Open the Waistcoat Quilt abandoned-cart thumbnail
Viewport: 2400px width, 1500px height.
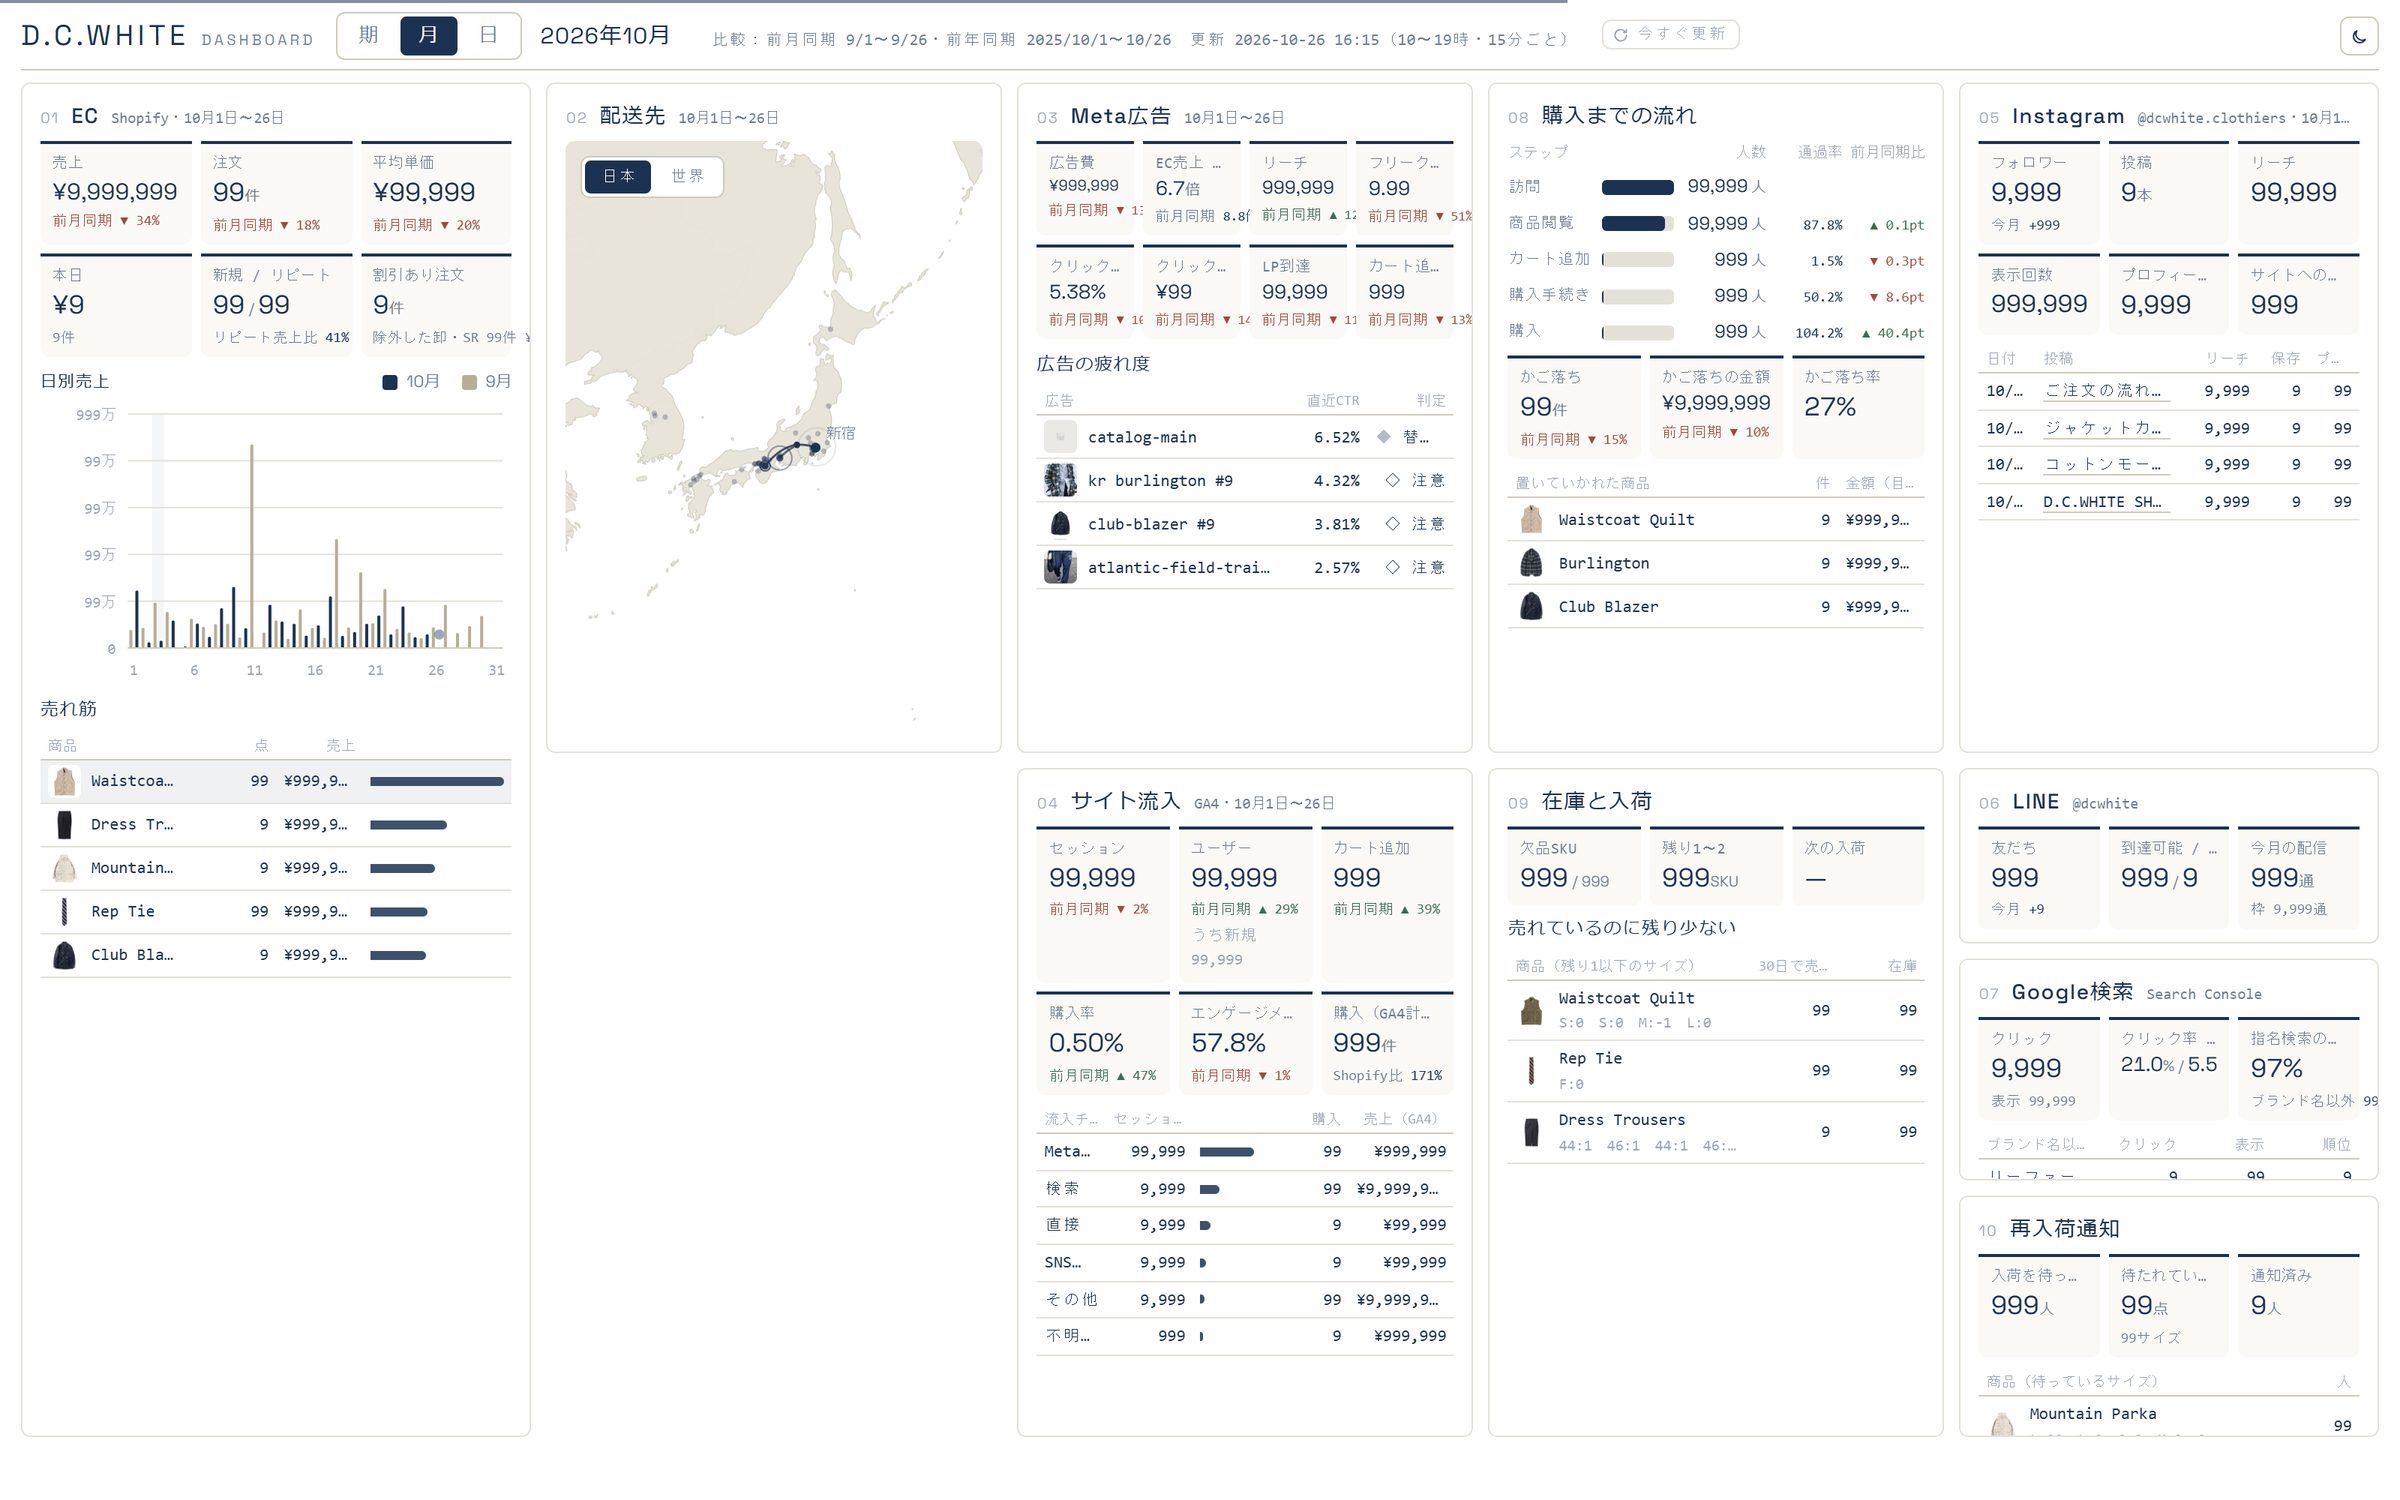(1531, 520)
